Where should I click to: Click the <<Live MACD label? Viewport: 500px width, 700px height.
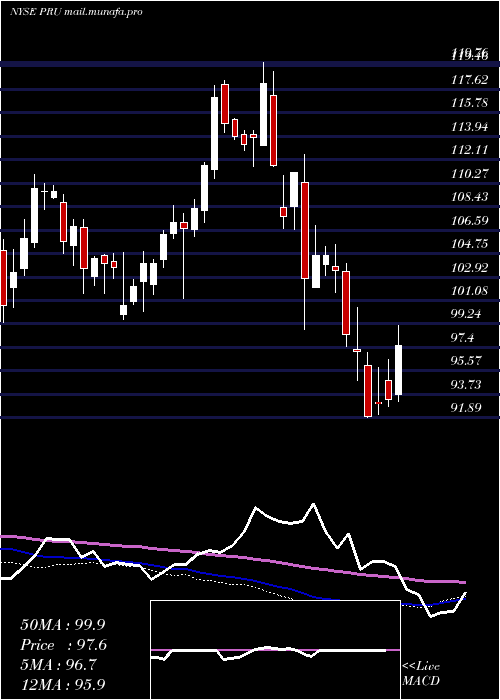421,674
